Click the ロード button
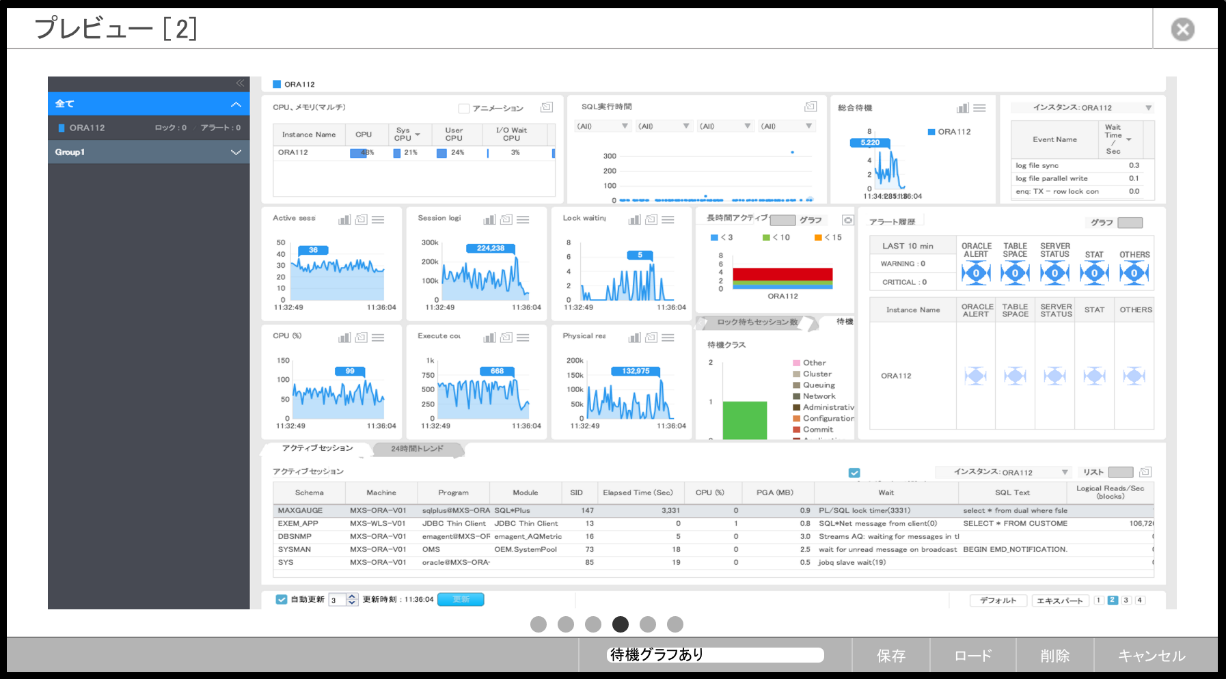Image resolution: width=1226 pixels, height=679 pixels. [x=973, y=656]
